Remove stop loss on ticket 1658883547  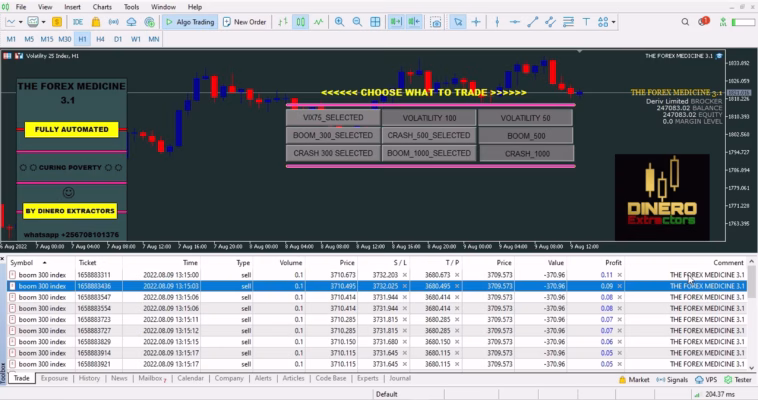405,297
